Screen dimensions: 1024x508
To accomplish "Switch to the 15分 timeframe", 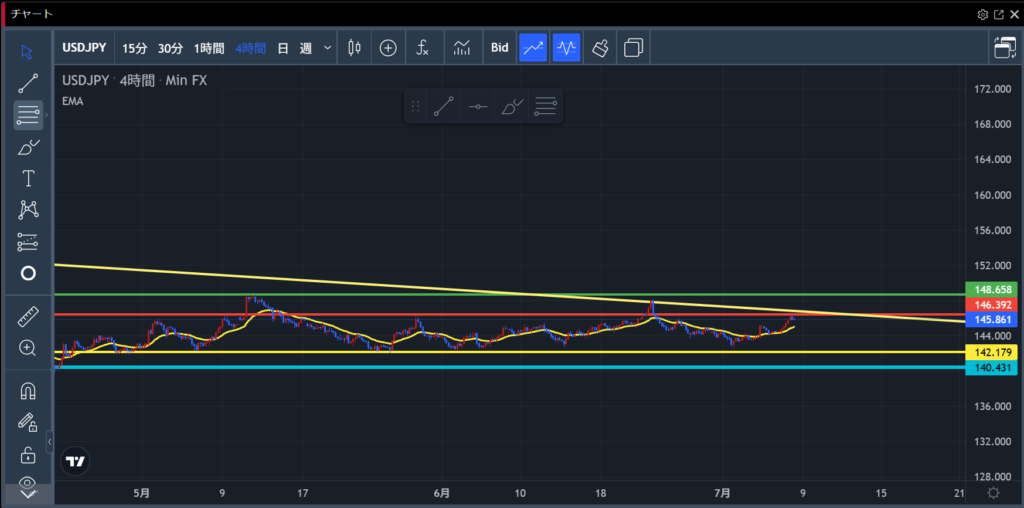I will (x=135, y=48).
